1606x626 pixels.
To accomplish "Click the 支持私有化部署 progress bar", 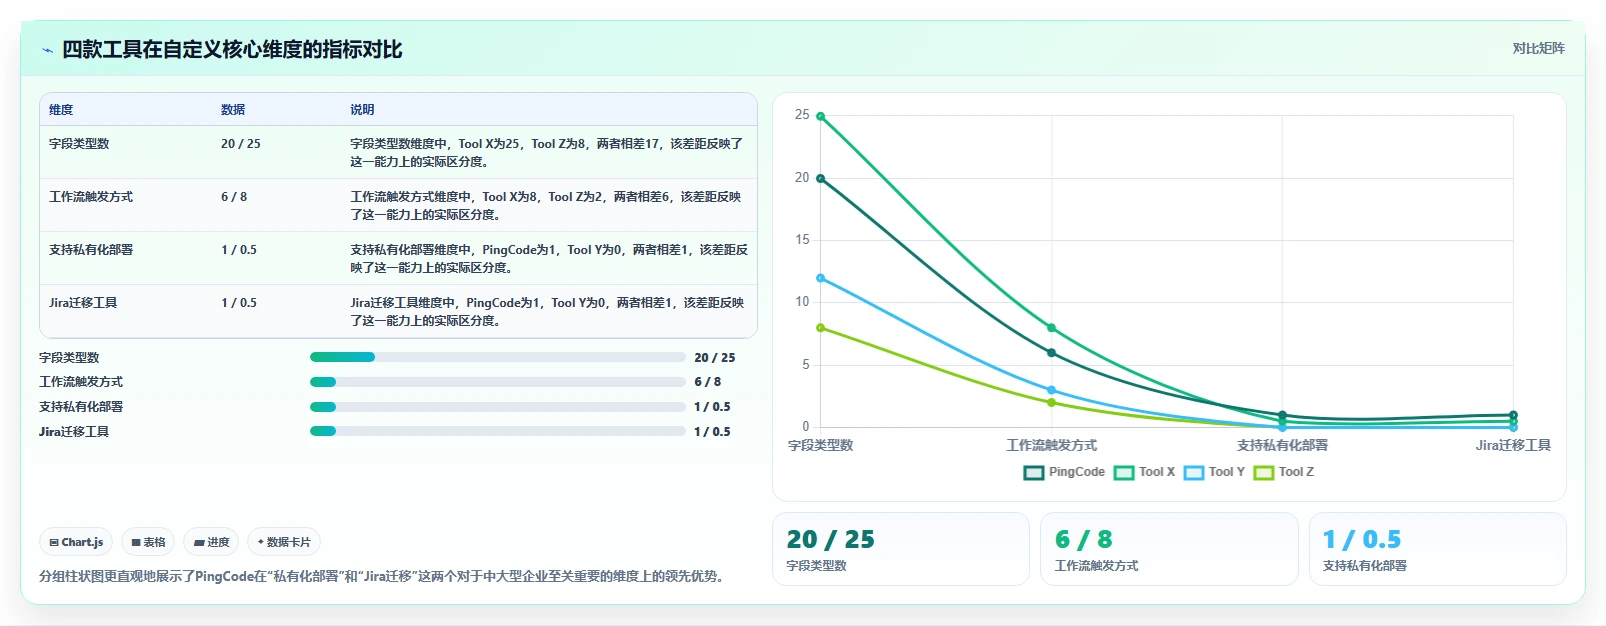I will tap(498, 407).
